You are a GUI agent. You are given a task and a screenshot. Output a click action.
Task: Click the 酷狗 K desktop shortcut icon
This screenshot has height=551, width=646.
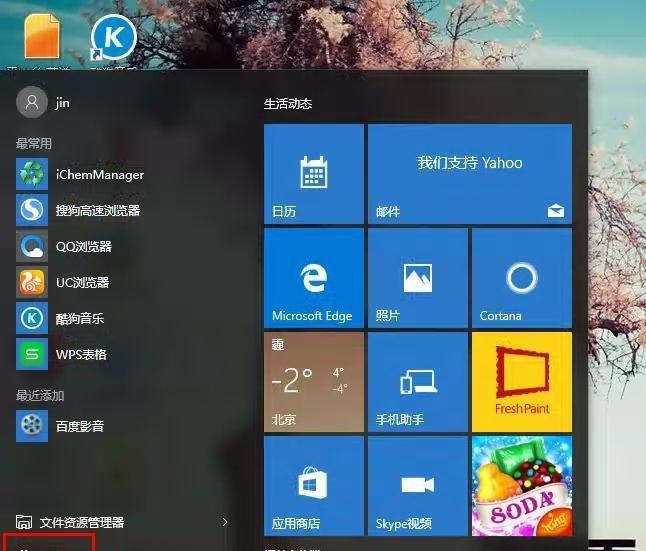pyautogui.click(x=113, y=38)
